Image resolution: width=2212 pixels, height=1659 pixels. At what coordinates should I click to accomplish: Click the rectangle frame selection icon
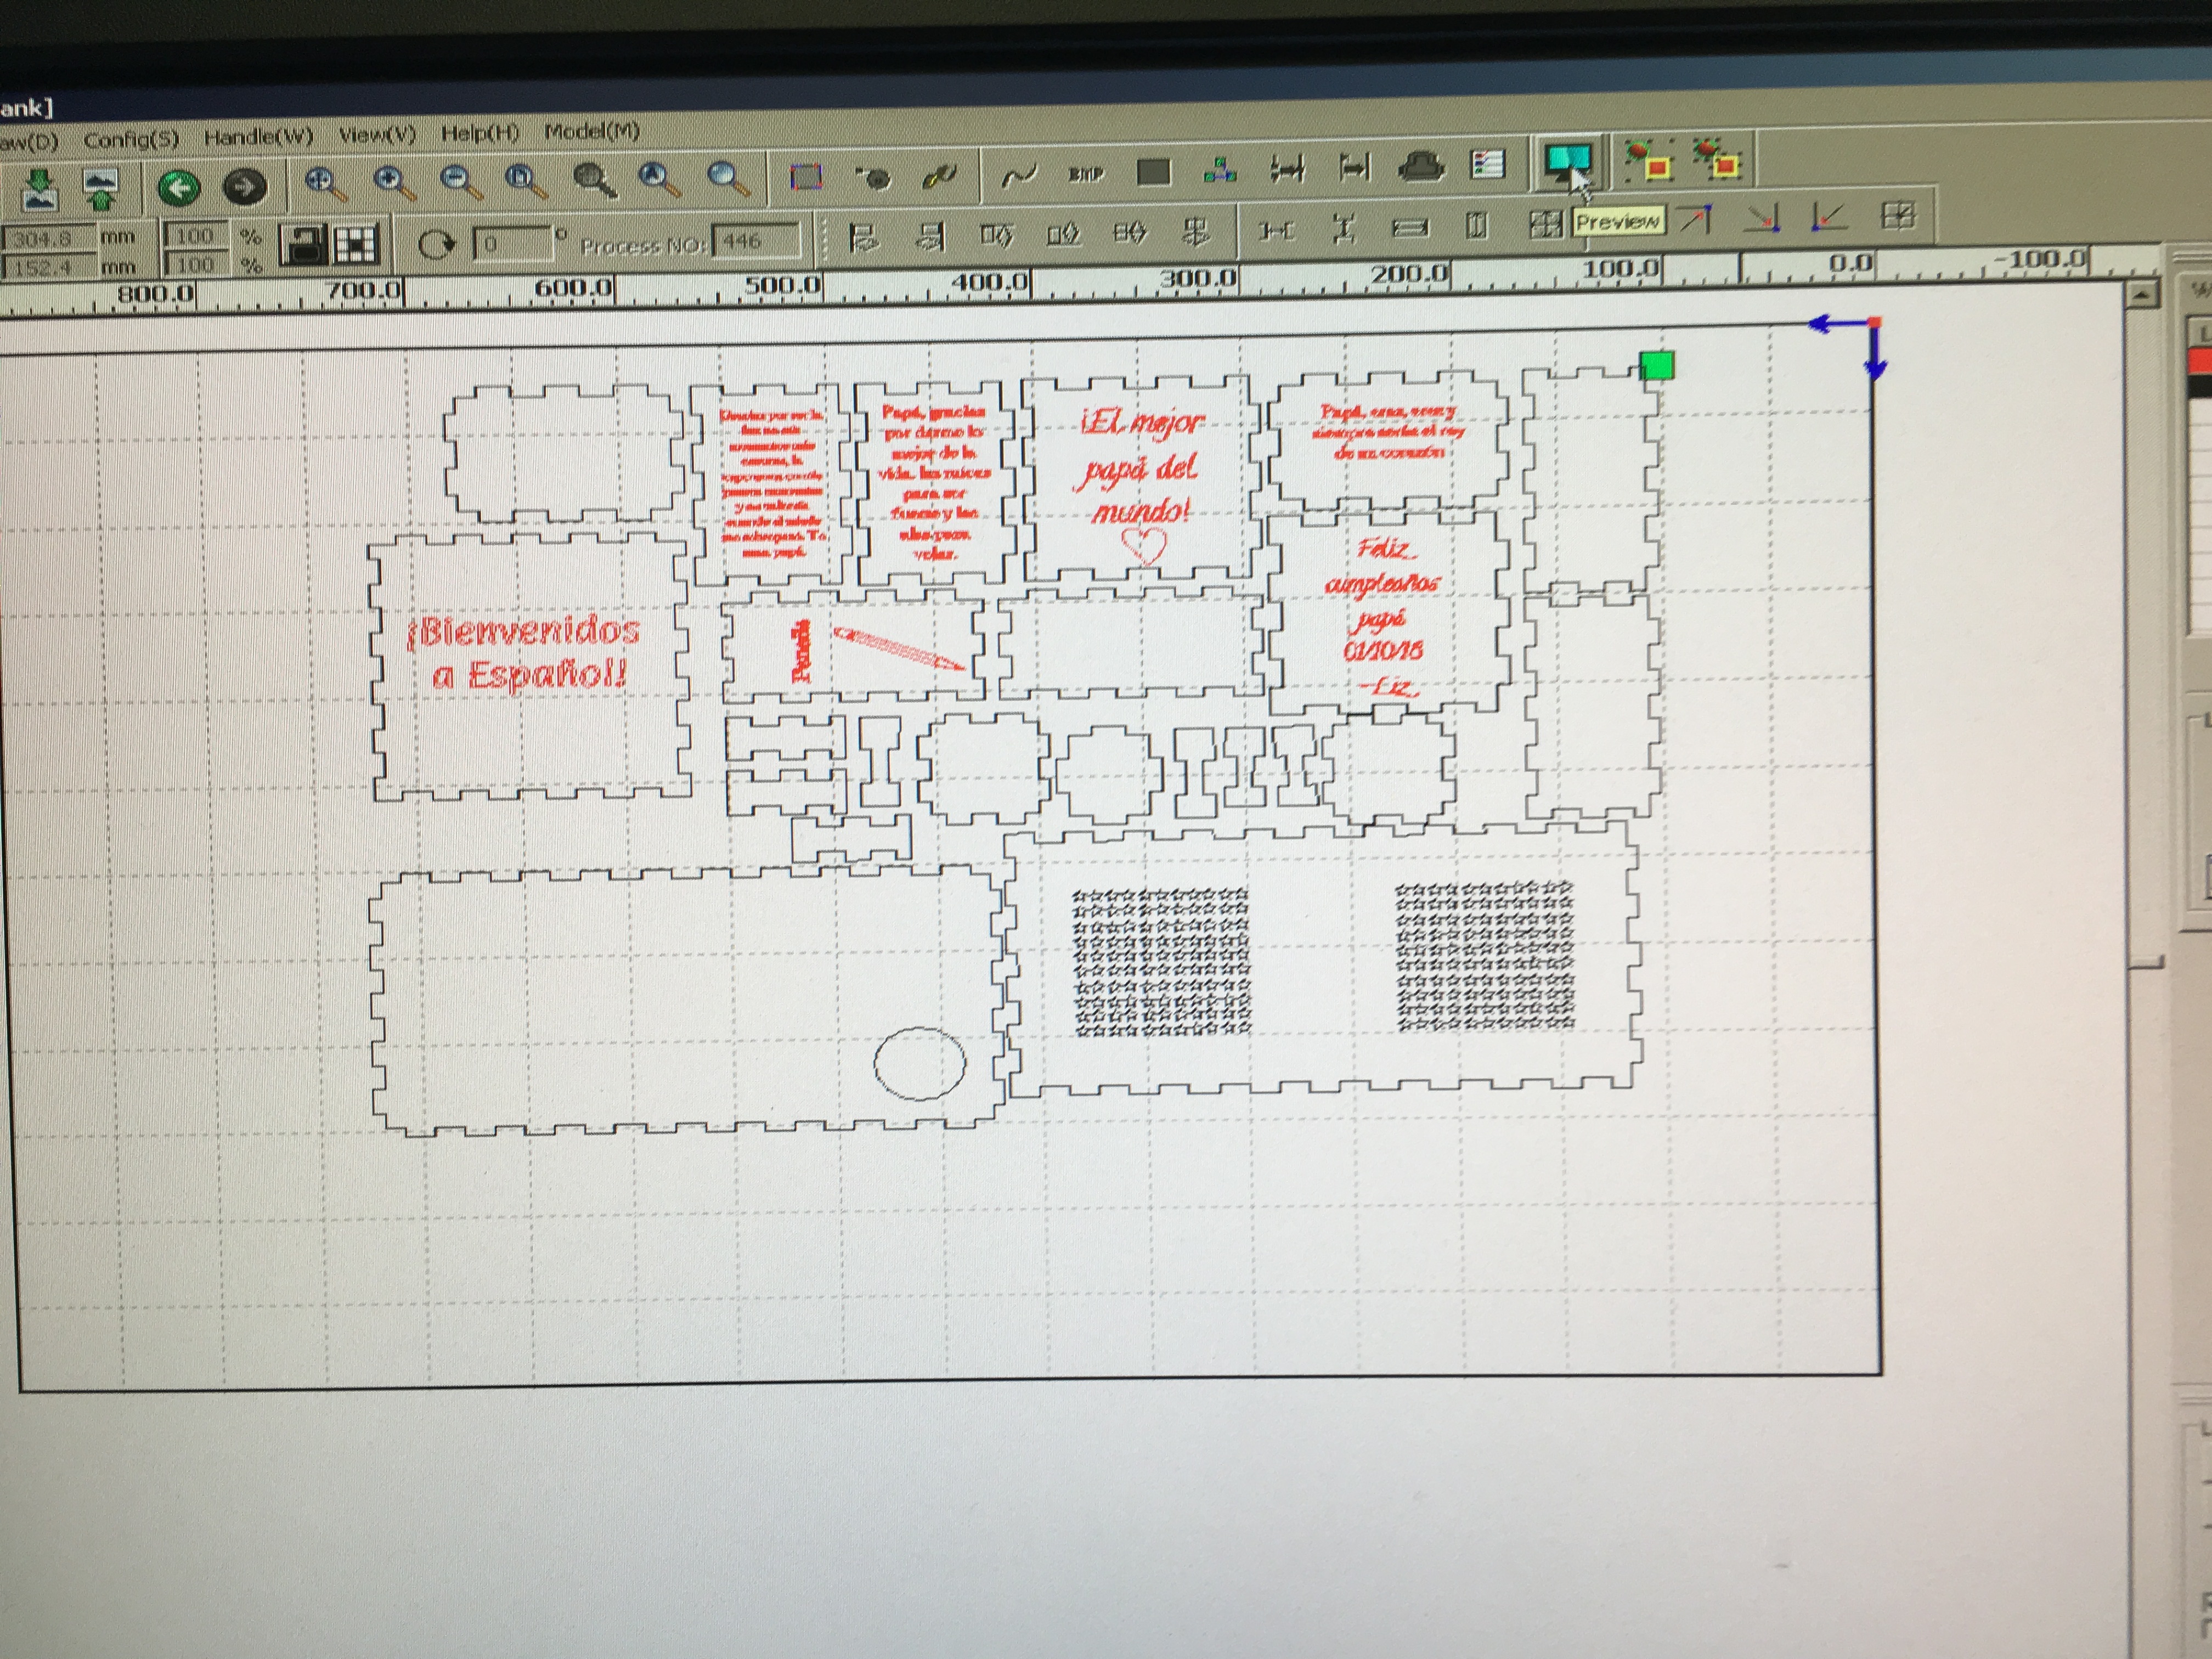(806, 178)
